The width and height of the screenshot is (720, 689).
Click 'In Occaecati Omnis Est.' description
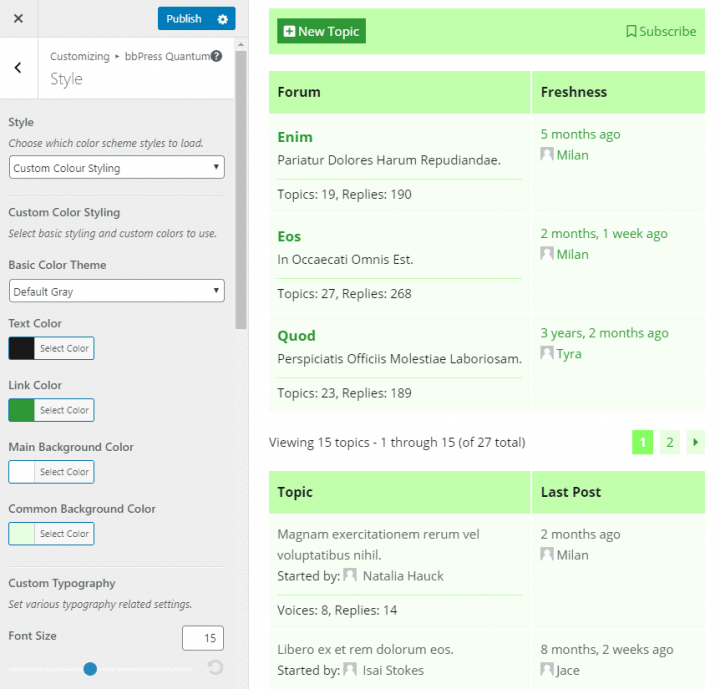pos(345,260)
